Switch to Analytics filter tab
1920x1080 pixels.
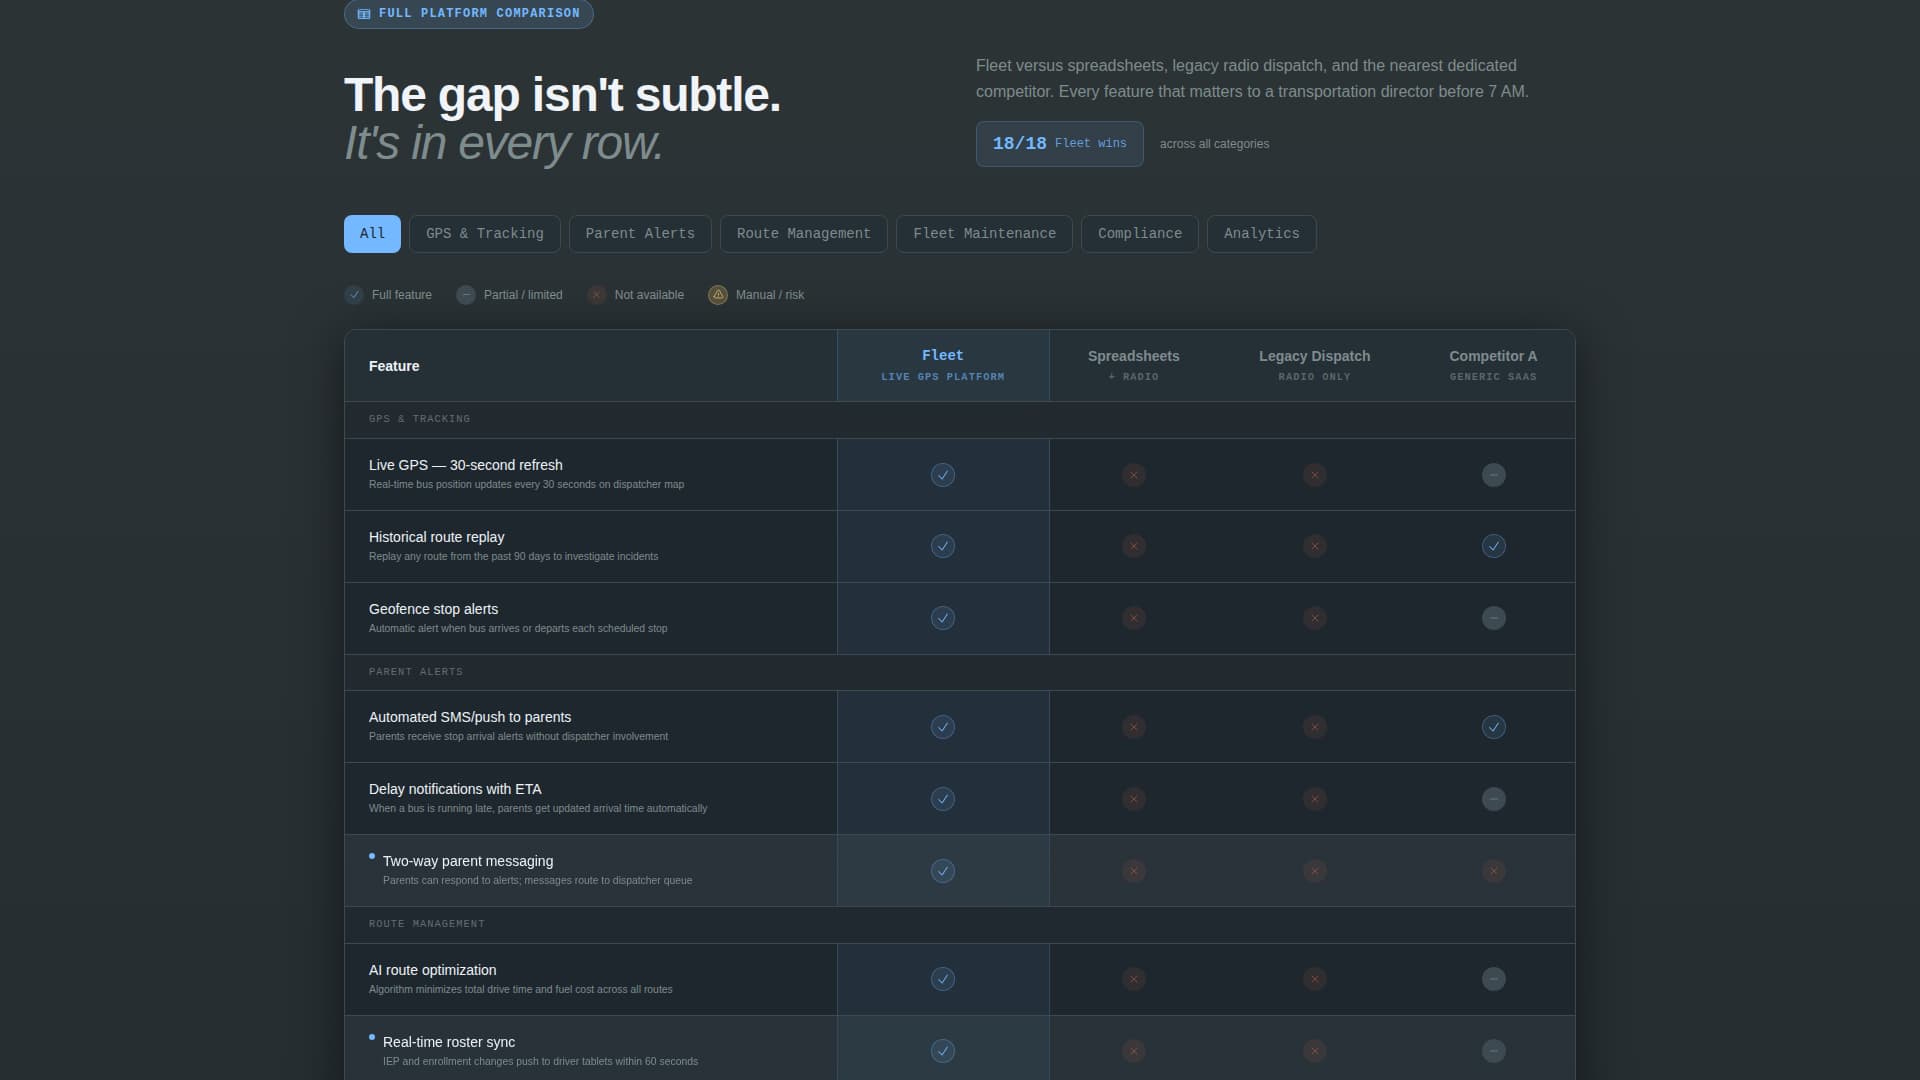pos(1262,234)
